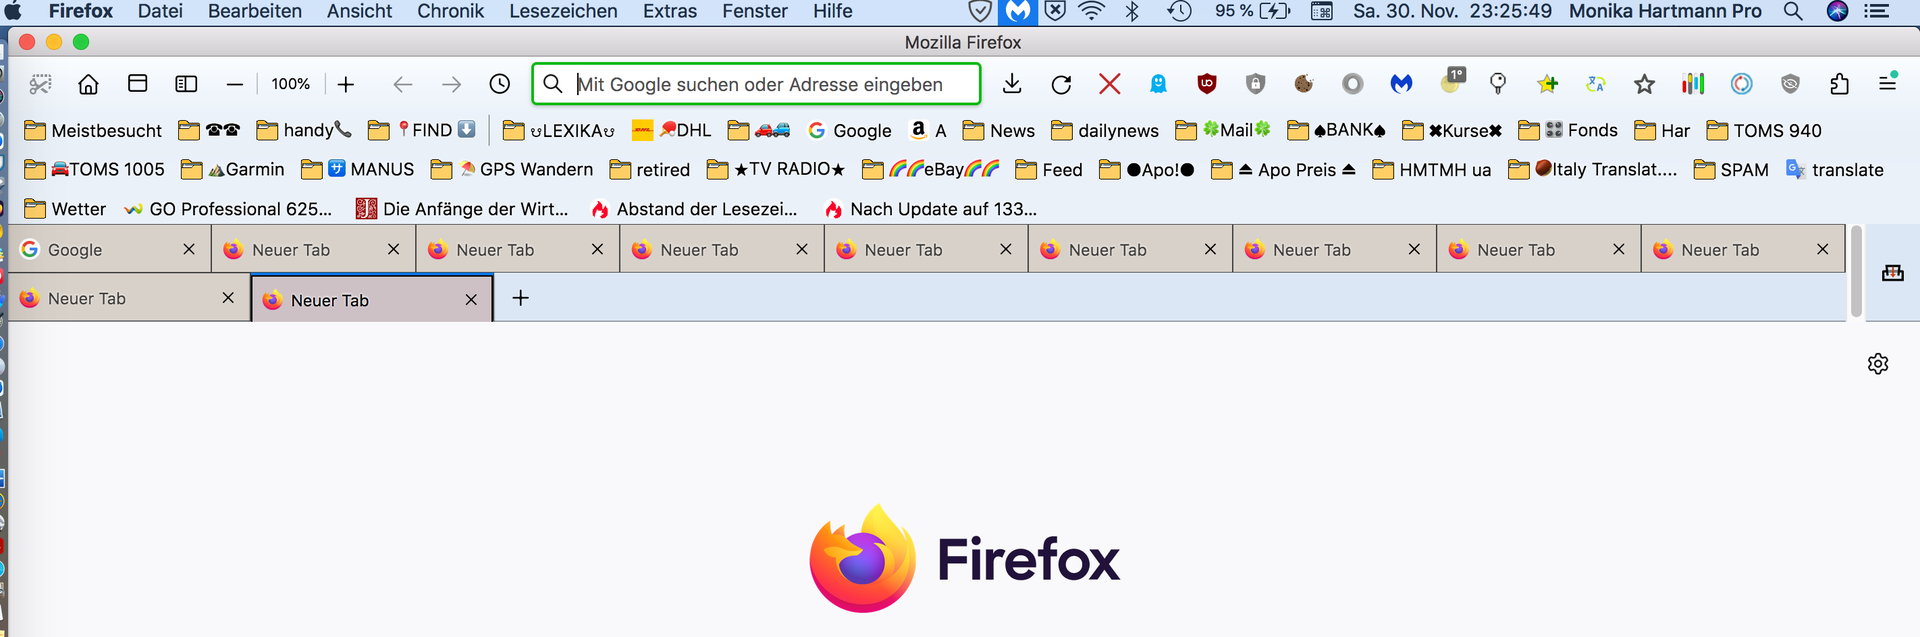Open the Lesezeichen menu
1920x637 pixels.
563,11
